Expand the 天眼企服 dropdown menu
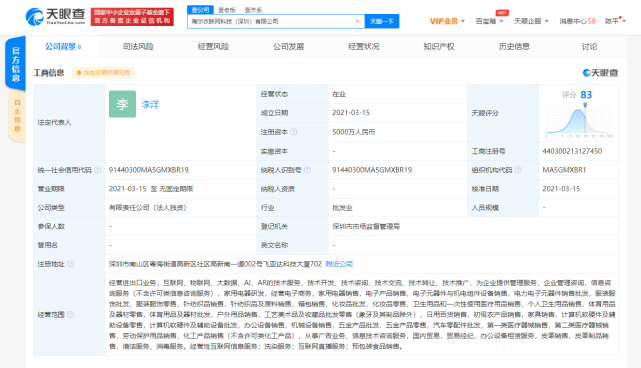641x368 pixels. click(x=531, y=21)
